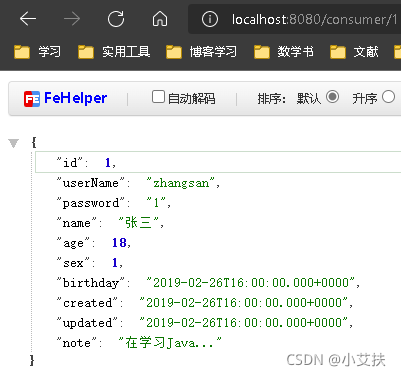401x376 pixels.
Task: Click the "张三" value
Action: click(x=138, y=223)
